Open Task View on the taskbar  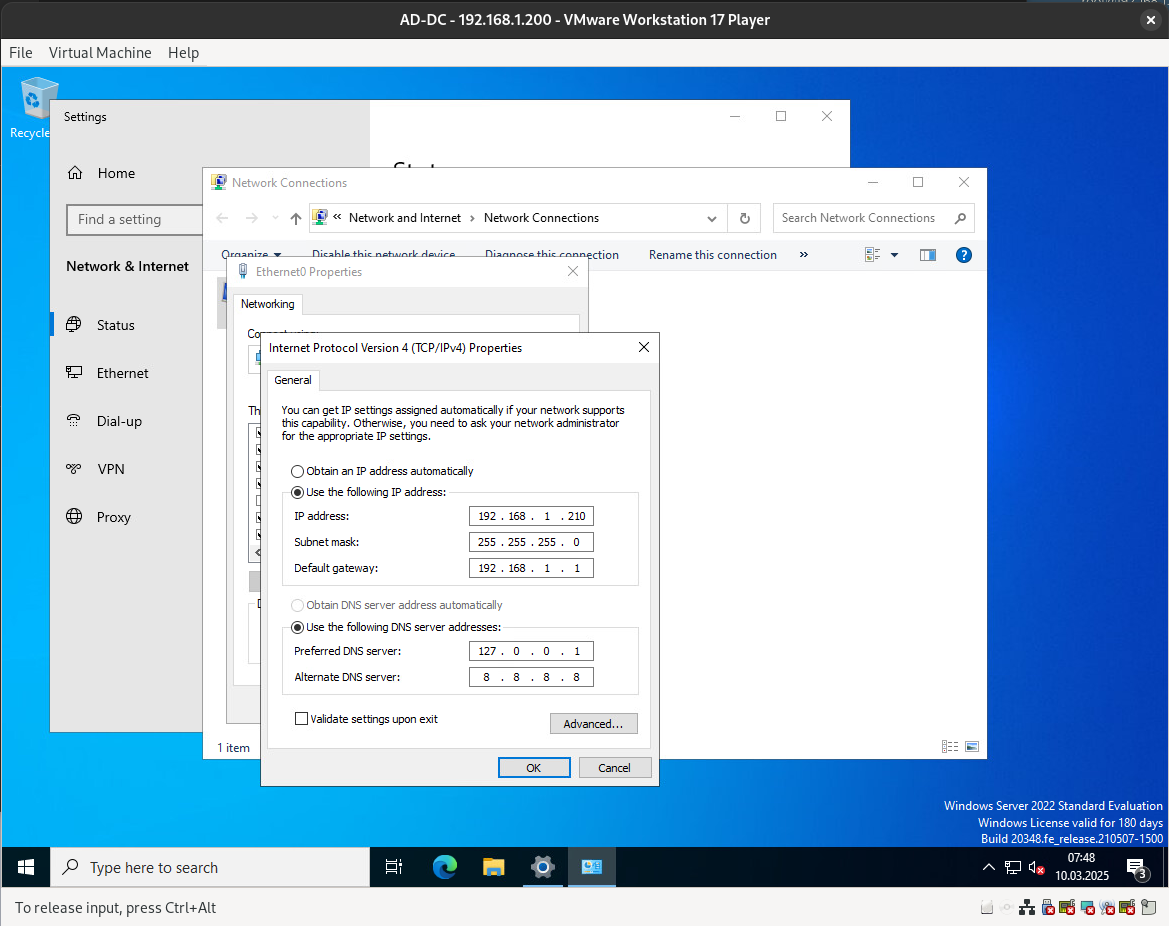point(394,867)
